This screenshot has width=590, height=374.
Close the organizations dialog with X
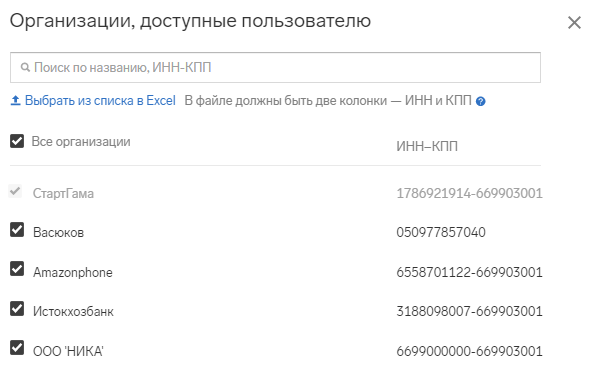(x=574, y=23)
